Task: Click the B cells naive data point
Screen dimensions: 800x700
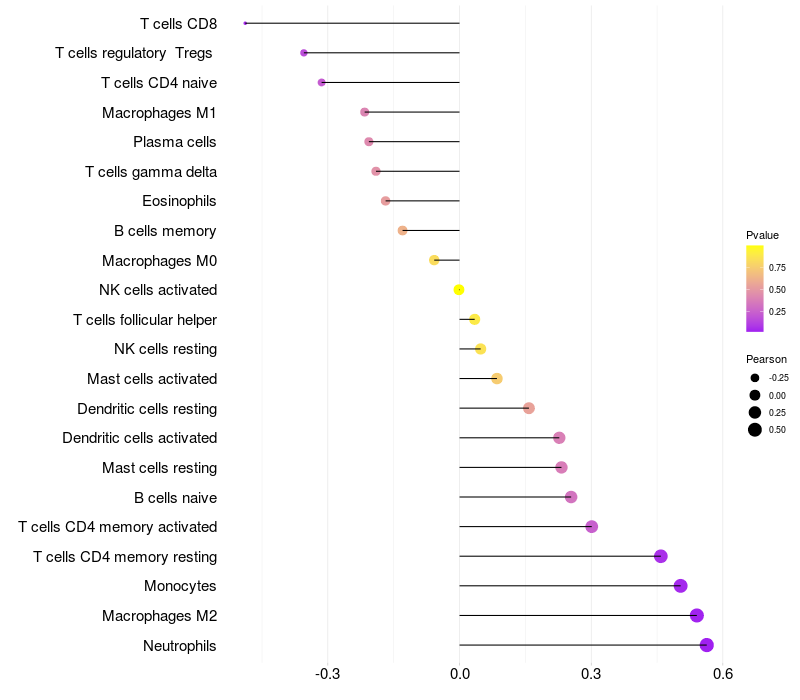Action: pyautogui.click(x=571, y=497)
